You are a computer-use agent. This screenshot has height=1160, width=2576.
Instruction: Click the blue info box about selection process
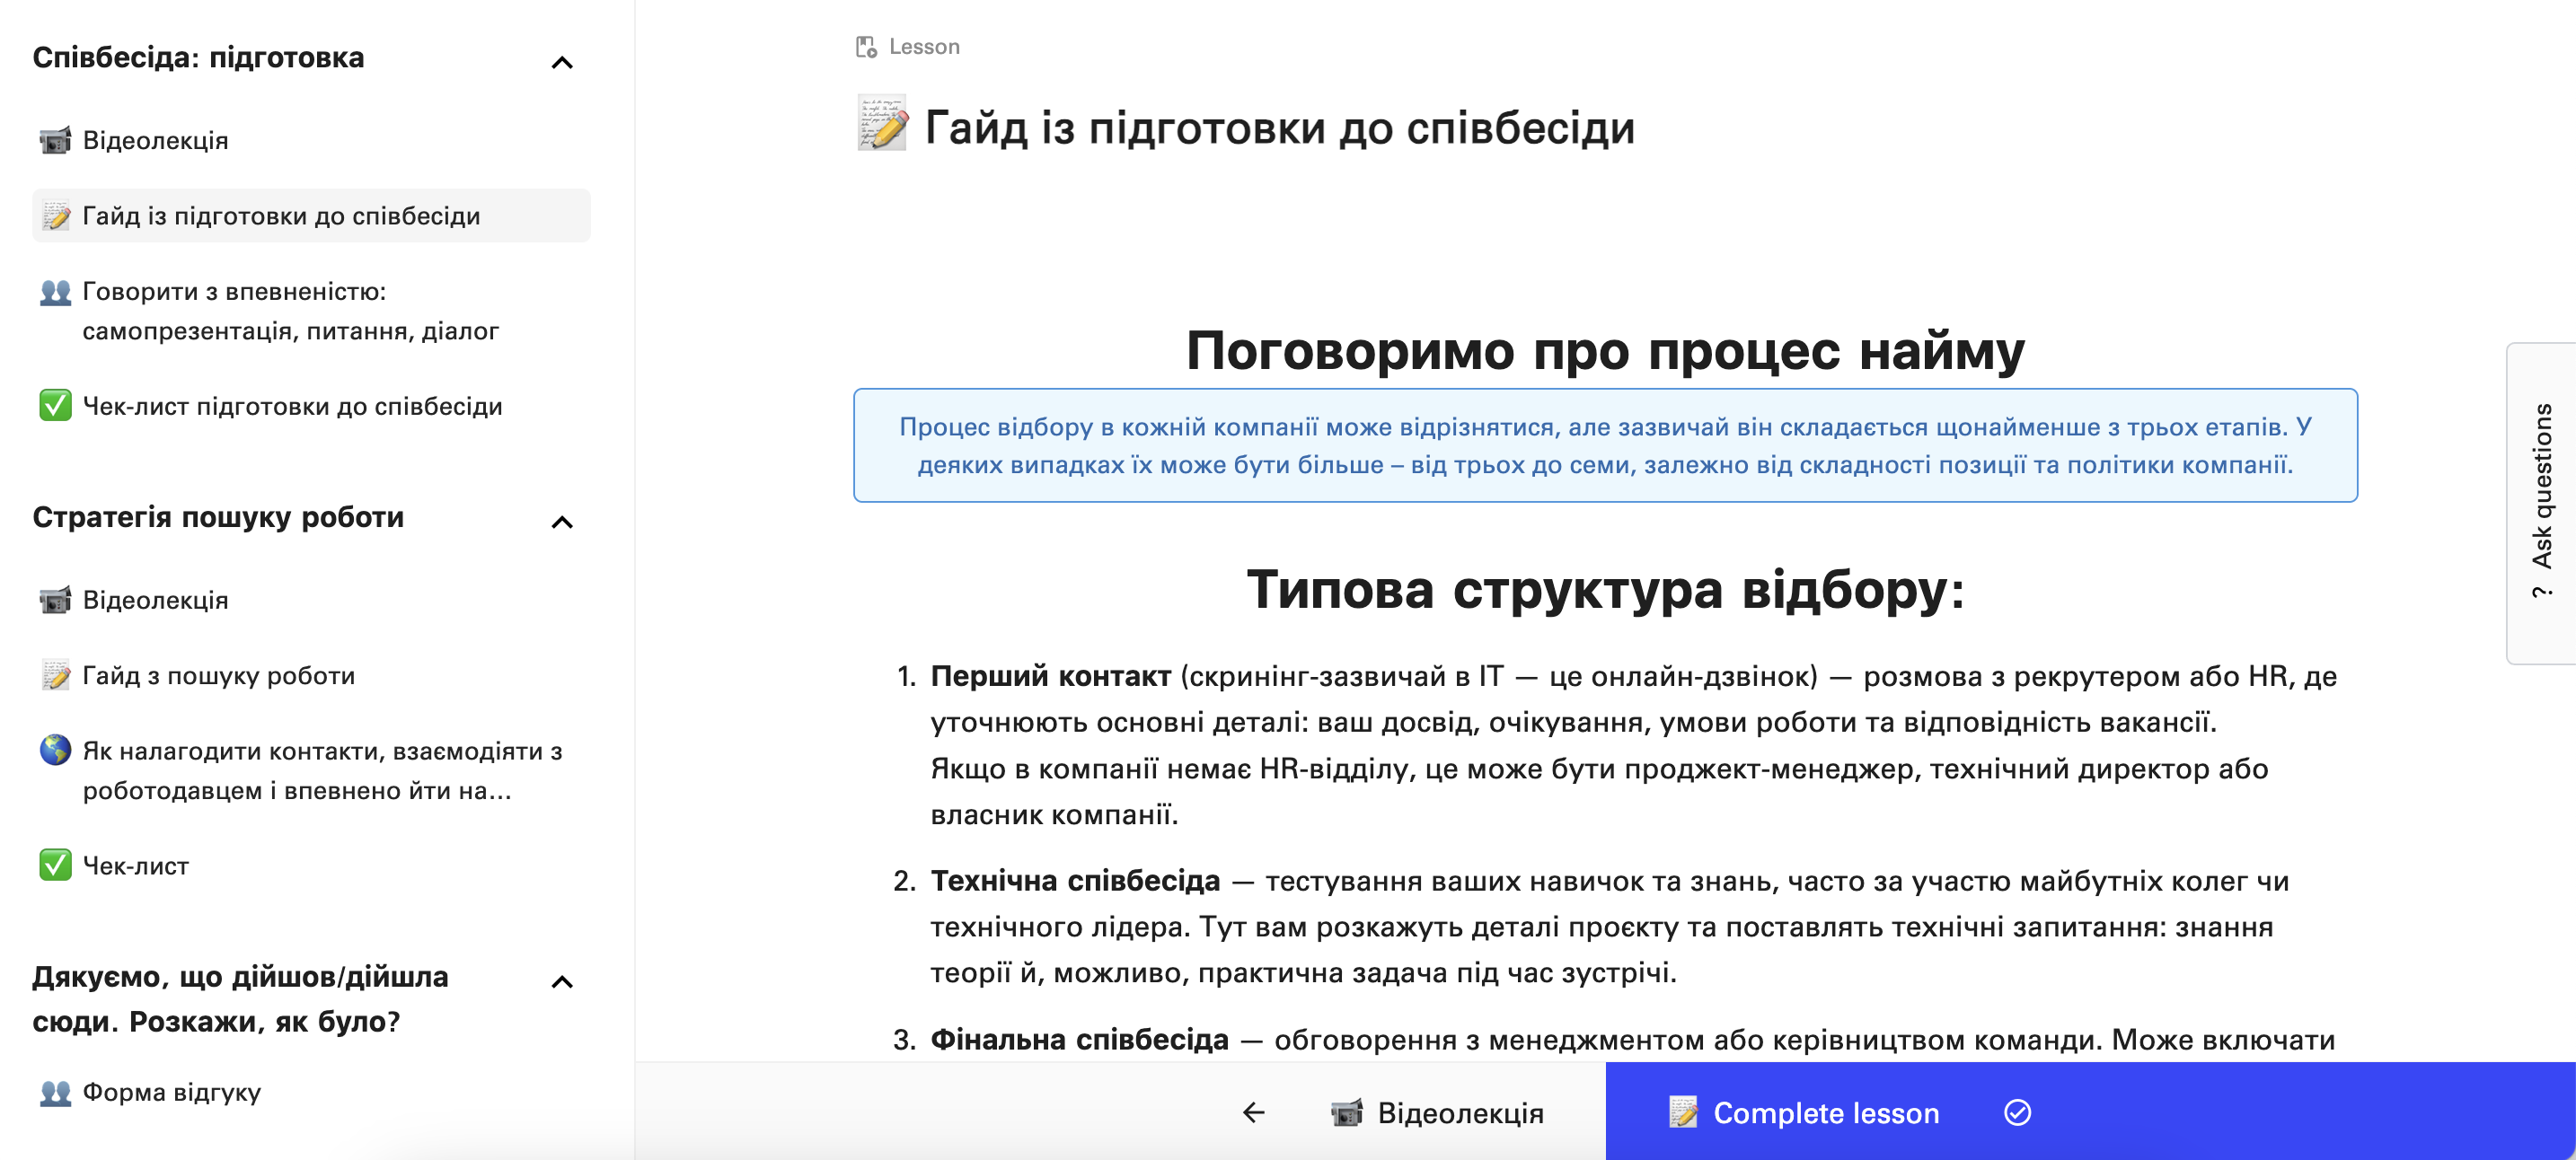[1605, 446]
